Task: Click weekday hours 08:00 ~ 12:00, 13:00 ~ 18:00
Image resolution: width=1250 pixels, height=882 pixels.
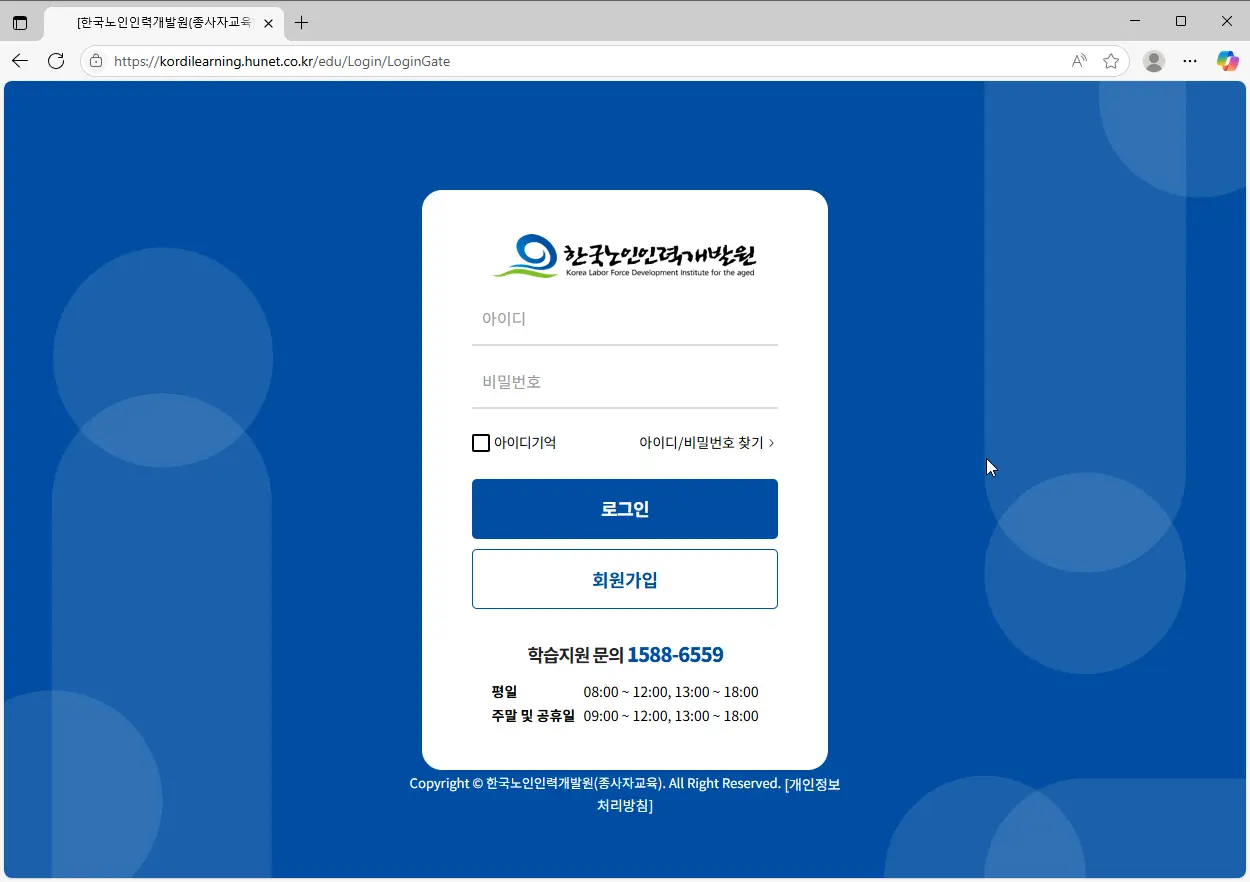Action: 671,692
